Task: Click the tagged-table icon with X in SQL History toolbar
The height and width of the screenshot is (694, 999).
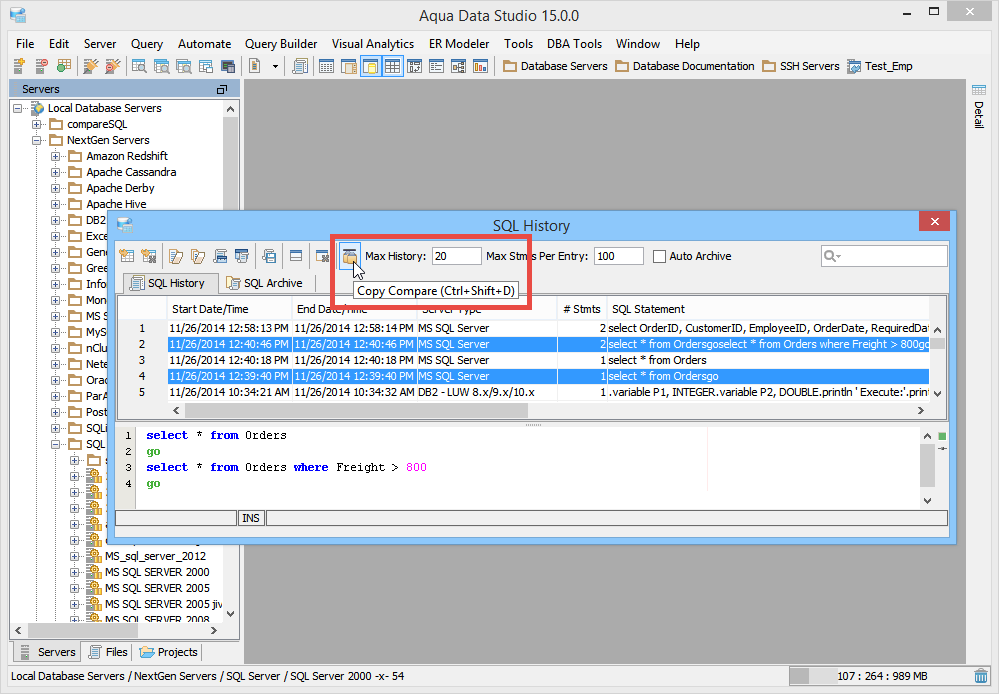Action: click(149, 256)
